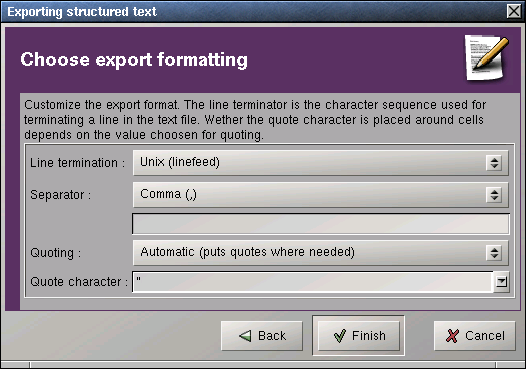Click the Exporting structured text title bar
This screenshot has width=526, height=369.
tap(253, 11)
